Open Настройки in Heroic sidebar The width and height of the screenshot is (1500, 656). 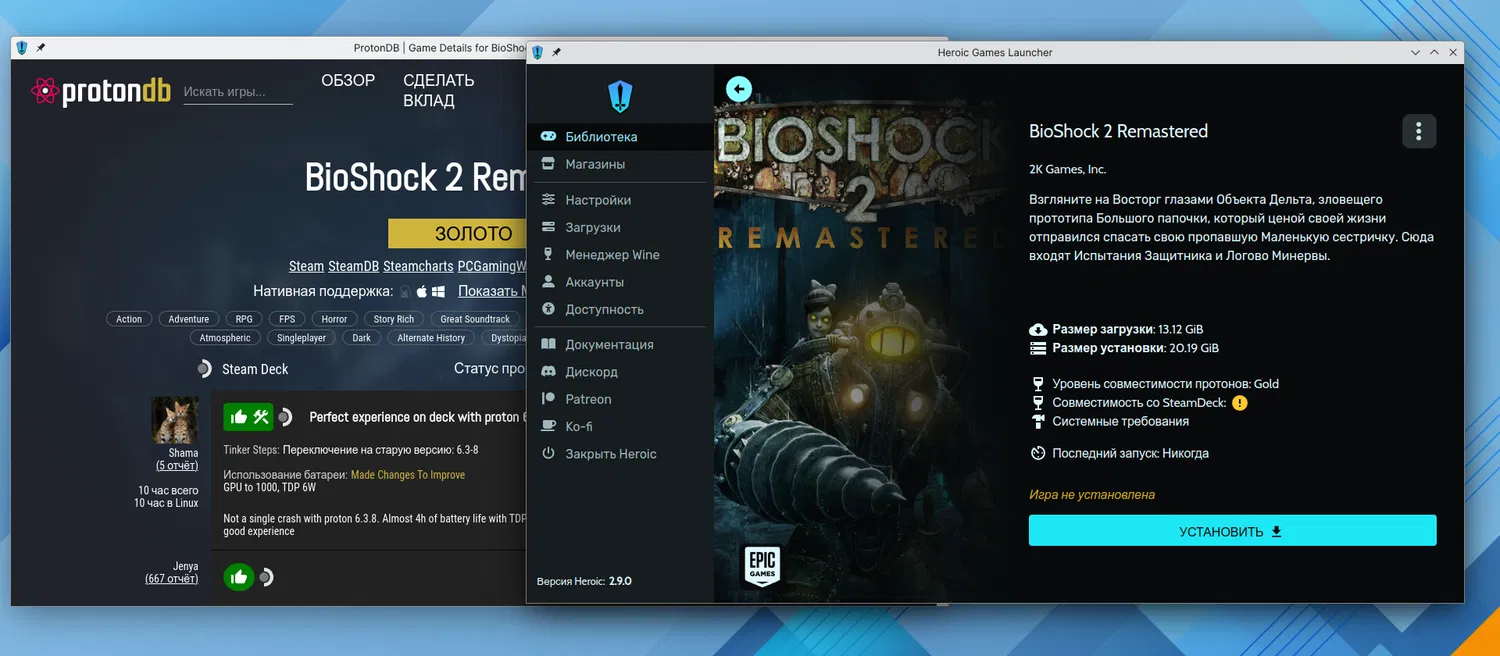[620, 200]
